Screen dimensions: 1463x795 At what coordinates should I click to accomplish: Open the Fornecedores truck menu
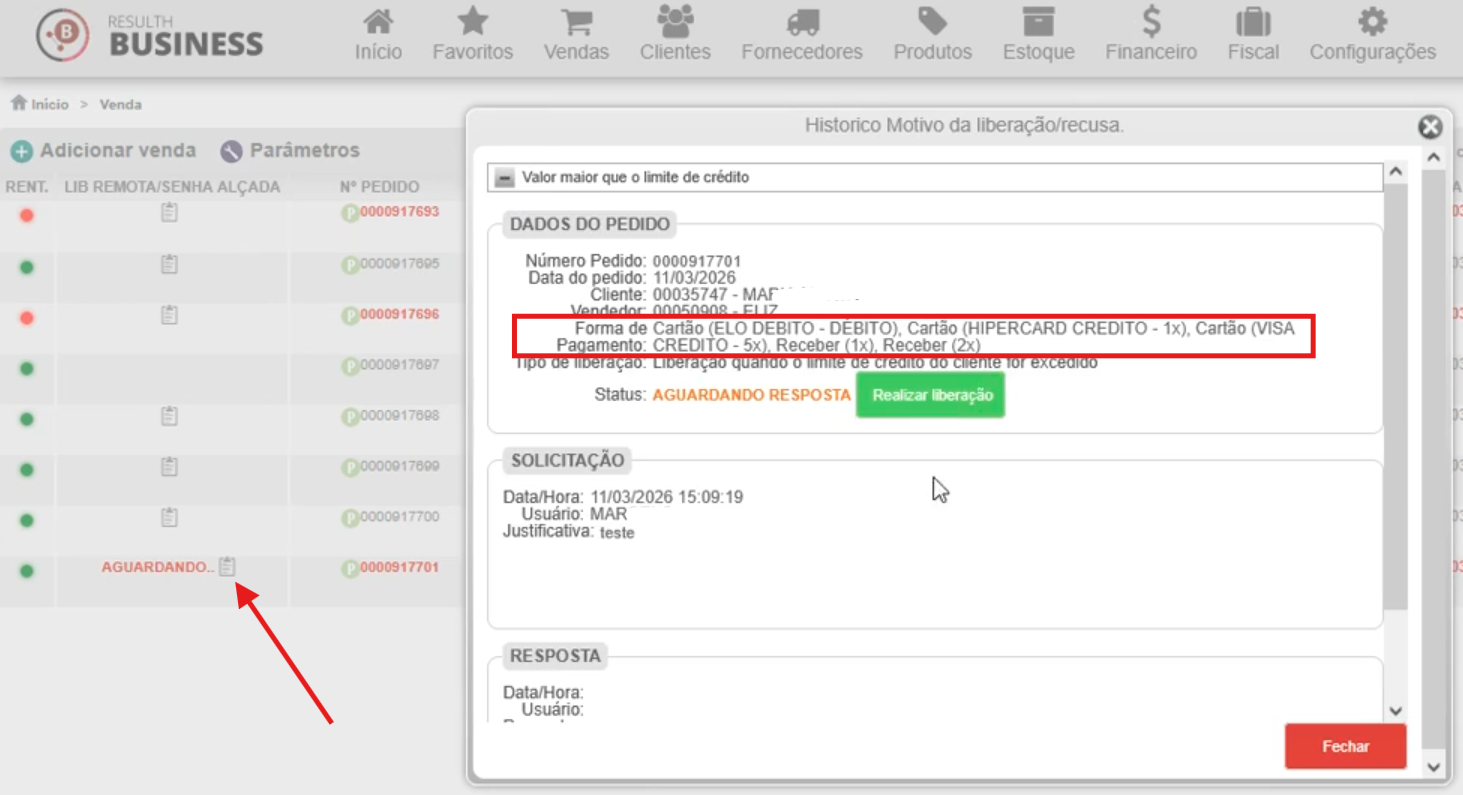click(802, 34)
